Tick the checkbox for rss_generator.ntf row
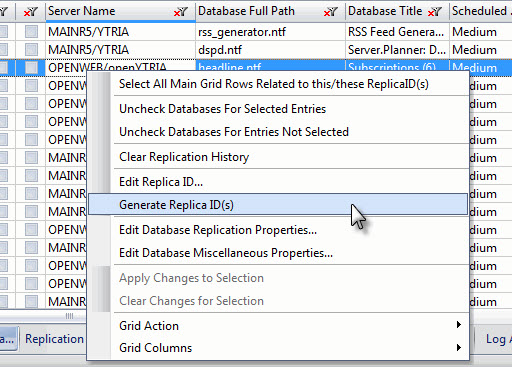Viewport: 512px width, 367px height. click(x=31, y=32)
